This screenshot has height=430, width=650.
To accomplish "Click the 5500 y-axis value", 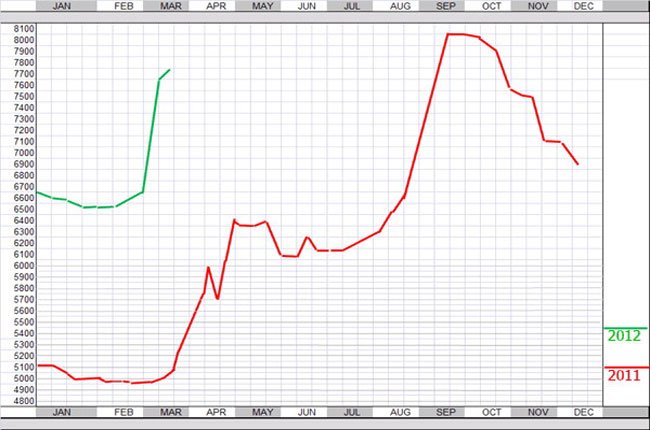I will pyautogui.click(x=24, y=322).
